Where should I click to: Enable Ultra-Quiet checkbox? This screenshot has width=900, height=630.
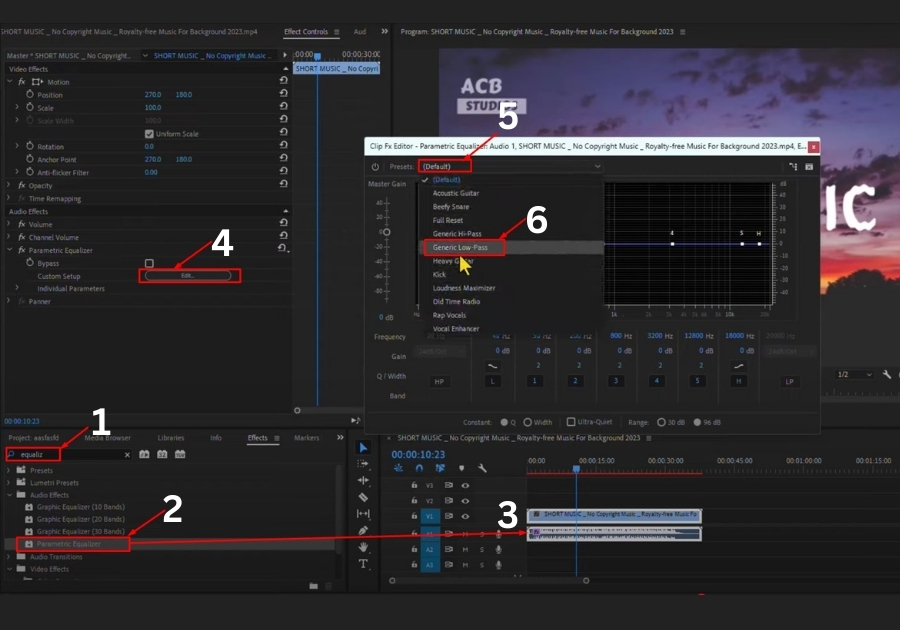click(x=571, y=422)
